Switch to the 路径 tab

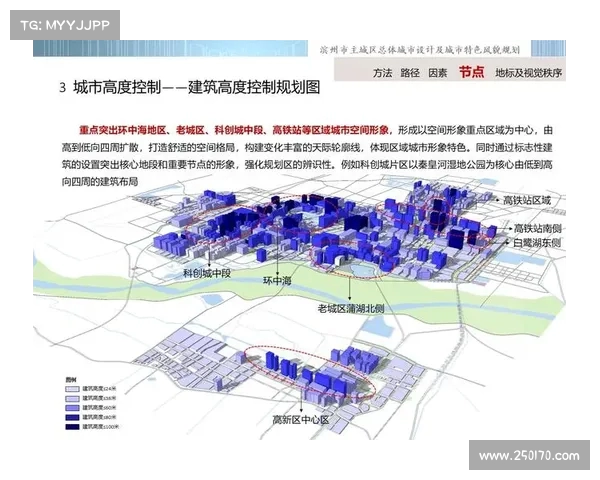tap(410, 73)
